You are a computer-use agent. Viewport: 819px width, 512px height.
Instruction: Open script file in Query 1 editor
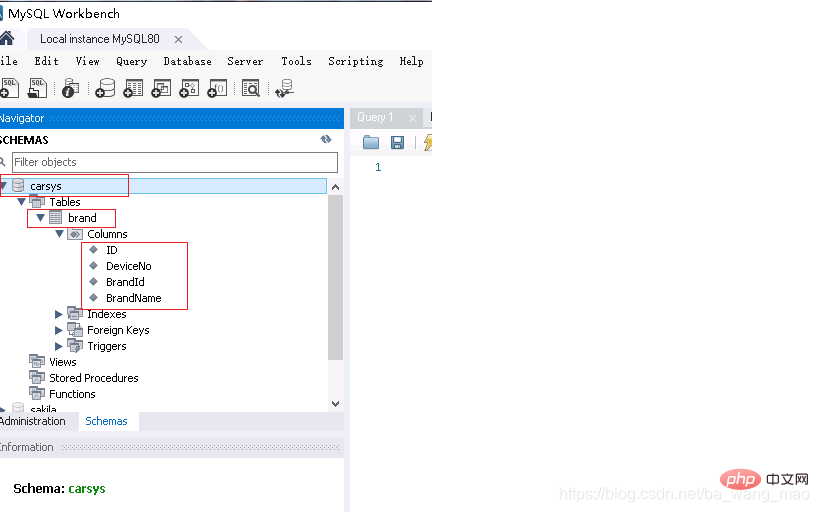pyautogui.click(x=371, y=142)
